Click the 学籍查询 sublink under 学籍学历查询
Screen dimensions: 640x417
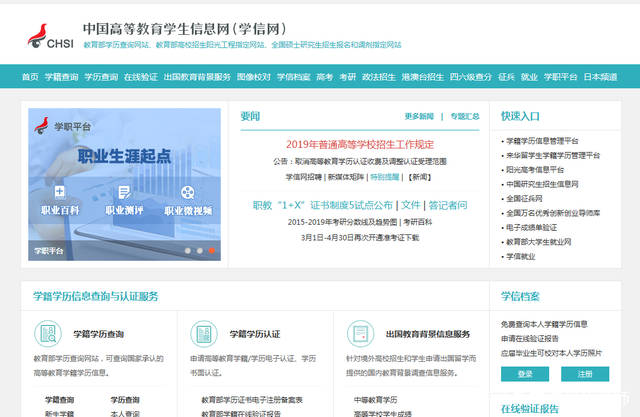coord(60,400)
